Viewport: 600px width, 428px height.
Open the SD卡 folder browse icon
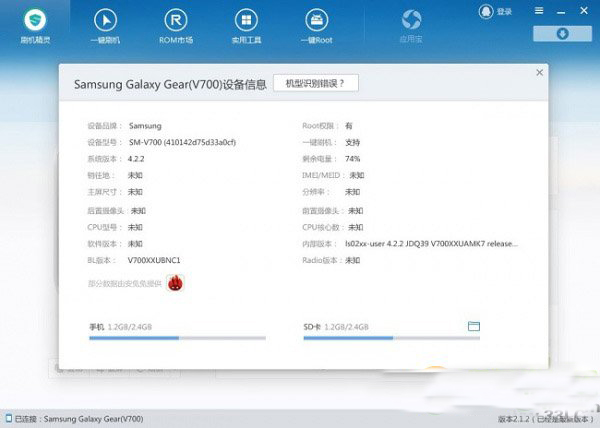(474, 326)
